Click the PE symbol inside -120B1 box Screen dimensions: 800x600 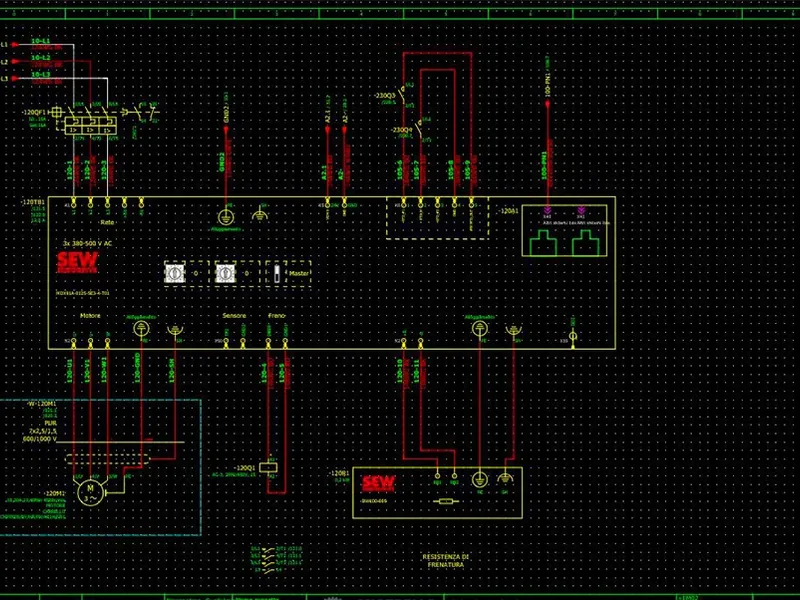pos(479,480)
